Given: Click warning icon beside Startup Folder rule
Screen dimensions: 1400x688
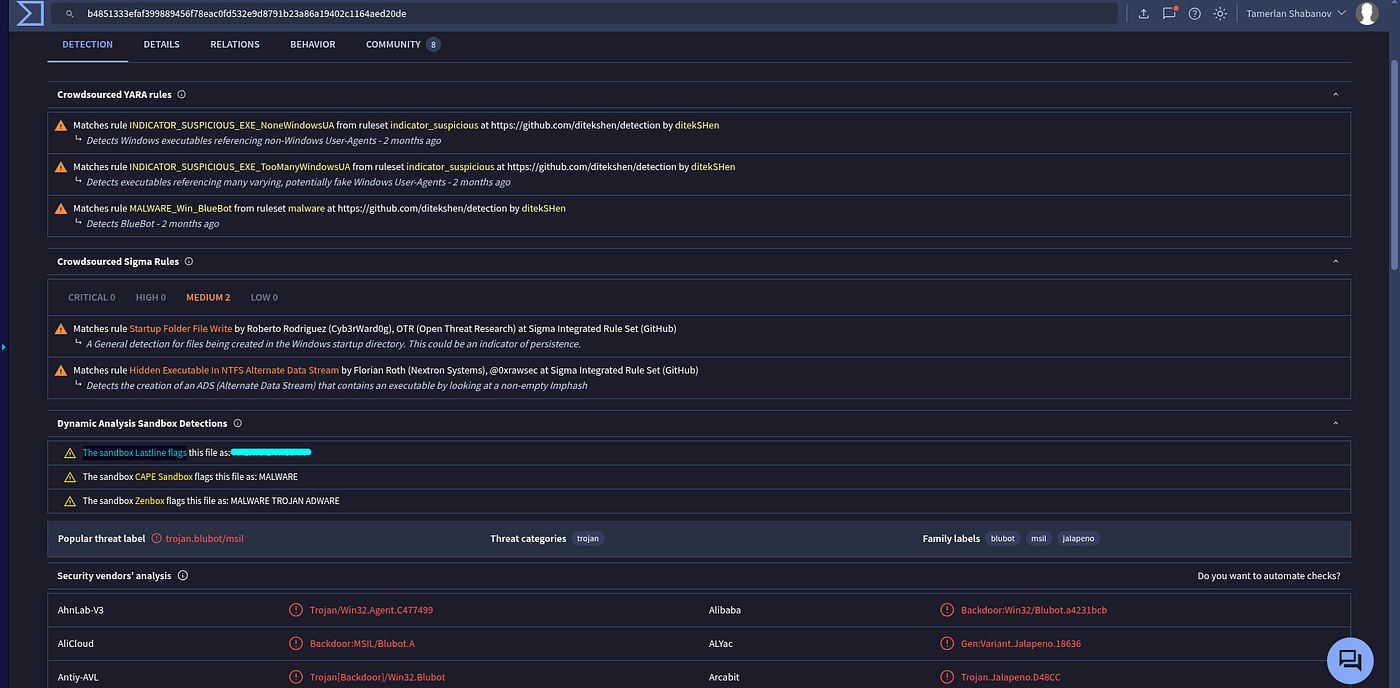Looking at the screenshot, I should coord(61,329).
